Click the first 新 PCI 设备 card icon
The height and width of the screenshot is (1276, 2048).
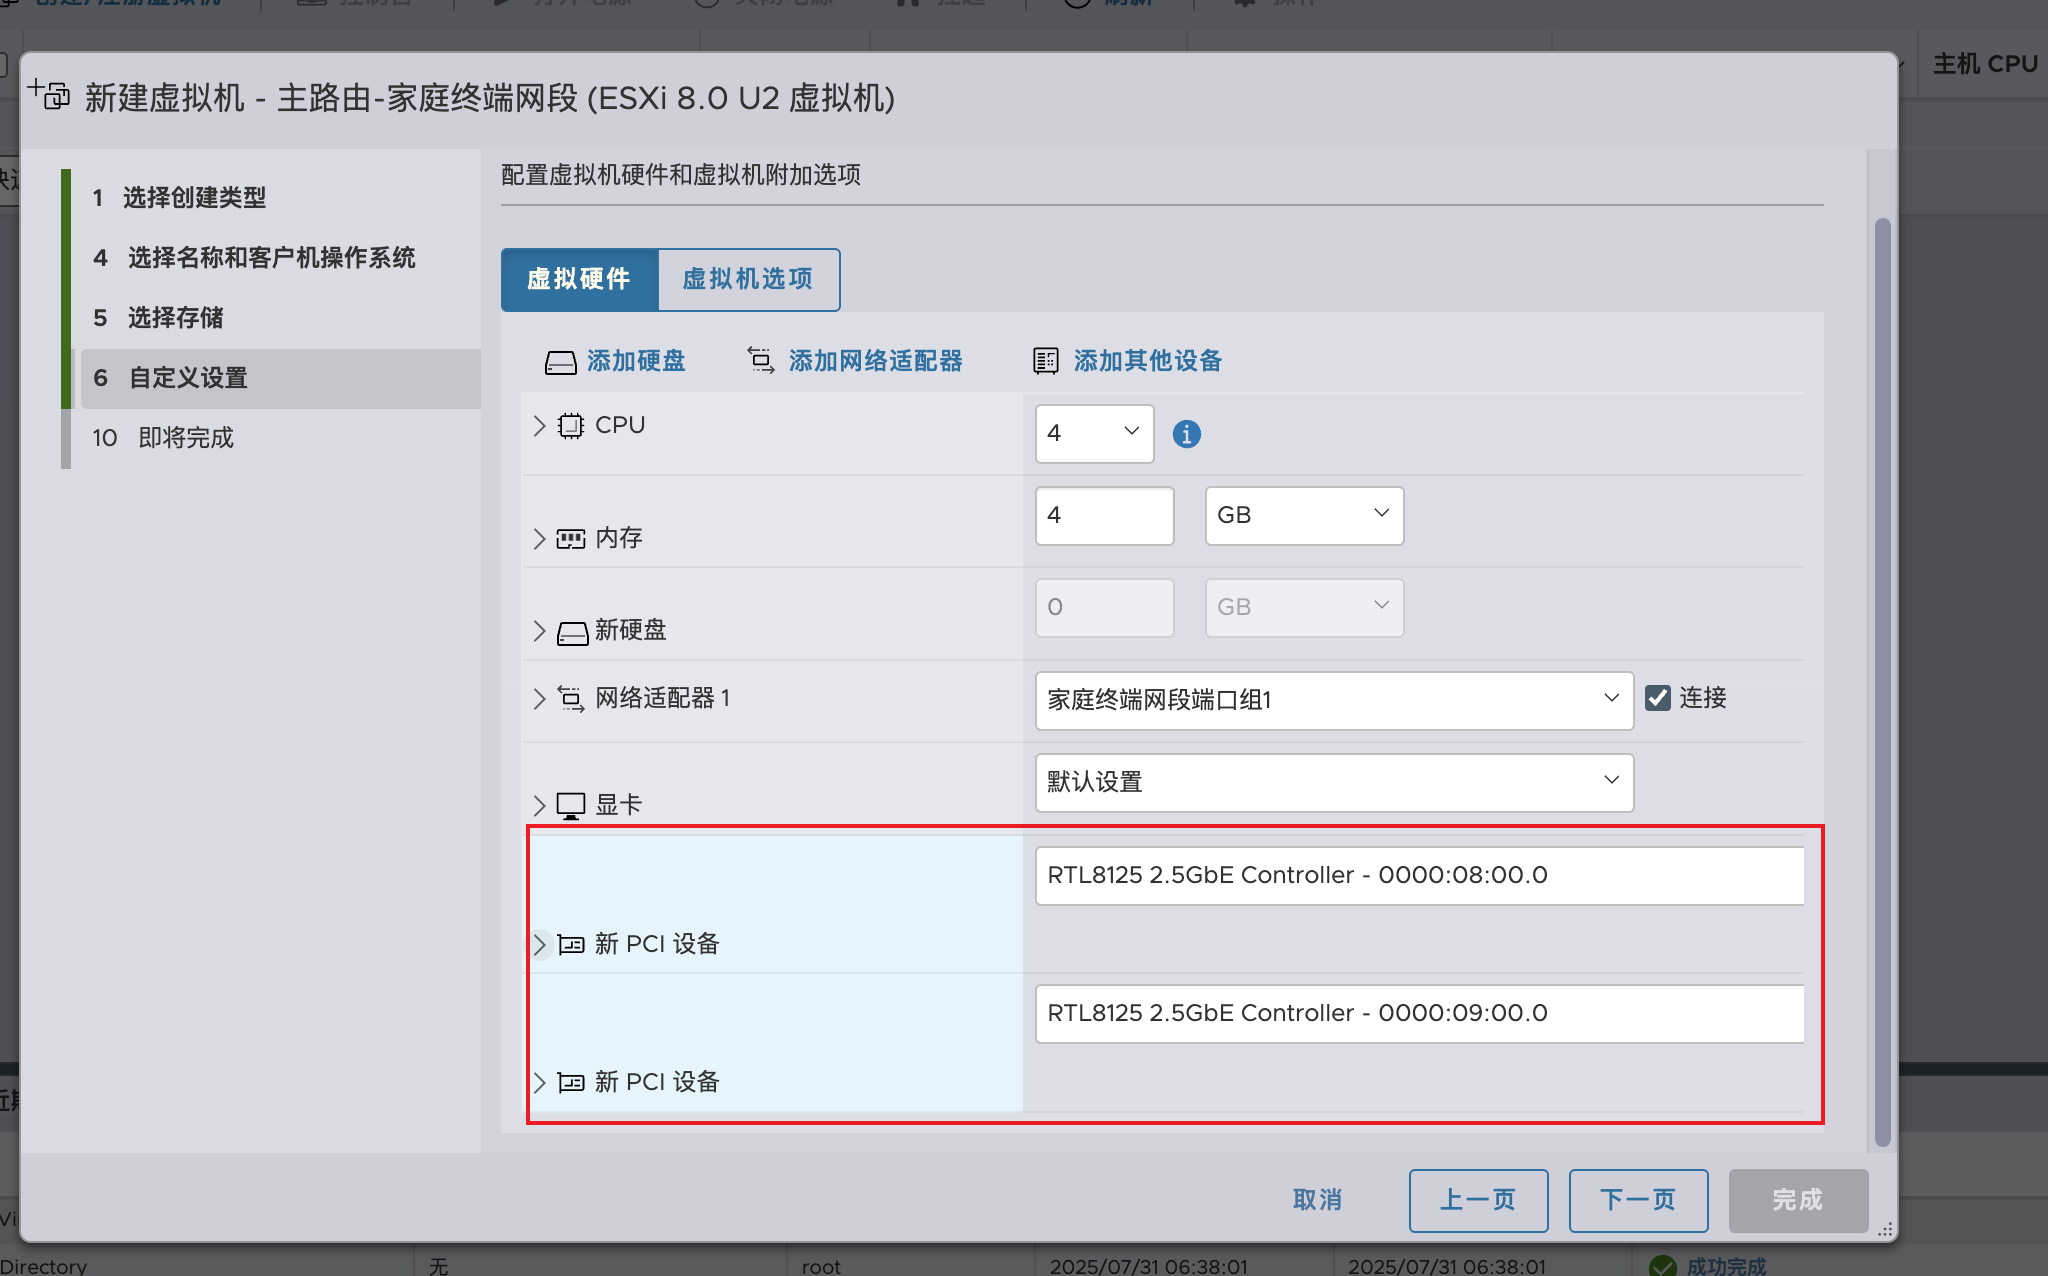(571, 944)
